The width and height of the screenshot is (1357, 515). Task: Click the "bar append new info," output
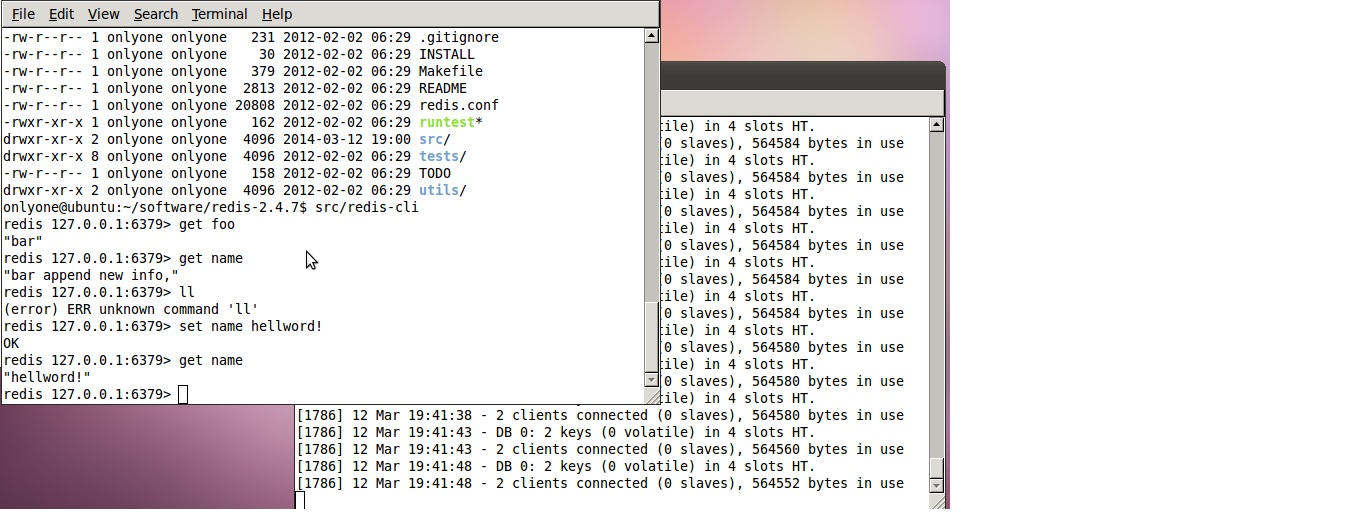tap(91, 275)
